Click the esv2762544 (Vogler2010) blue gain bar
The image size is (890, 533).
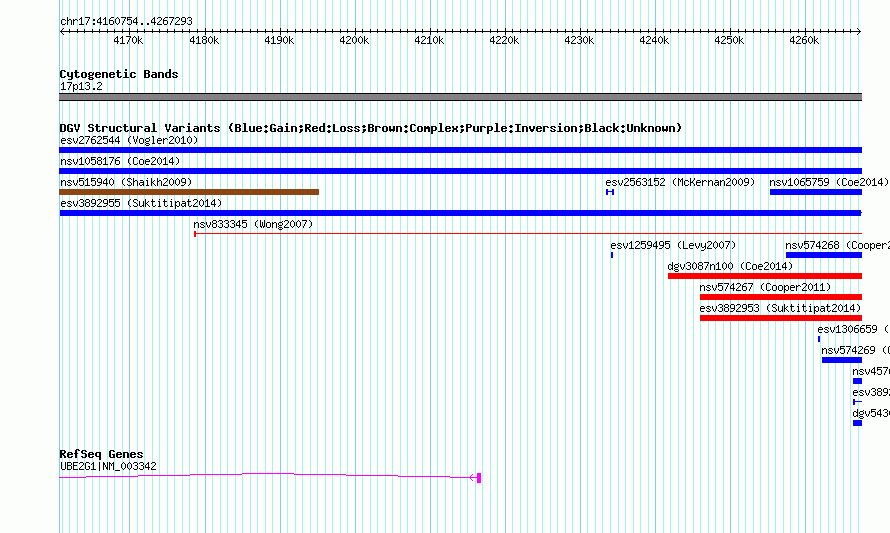click(460, 150)
